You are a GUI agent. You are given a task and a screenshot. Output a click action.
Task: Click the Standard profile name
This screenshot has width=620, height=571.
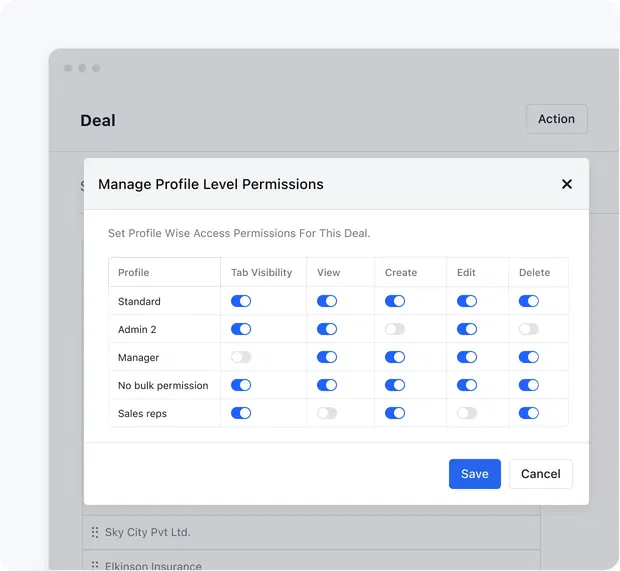click(139, 301)
